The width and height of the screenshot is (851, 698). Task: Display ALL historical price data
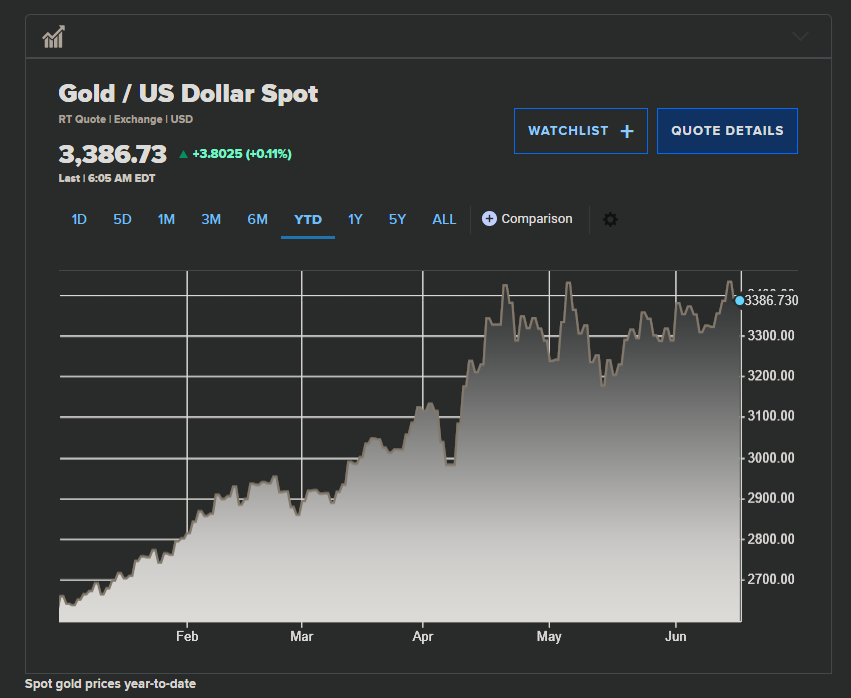tap(444, 219)
